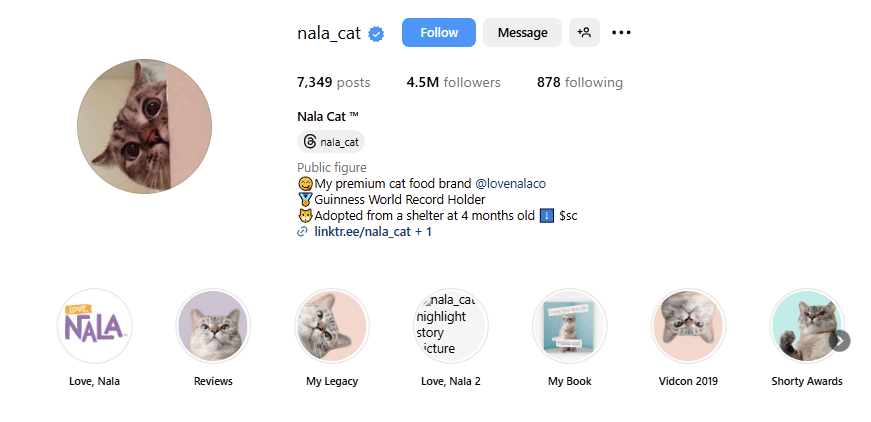Open the three-dot options menu
The image size is (871, 422).
point(621,33)
